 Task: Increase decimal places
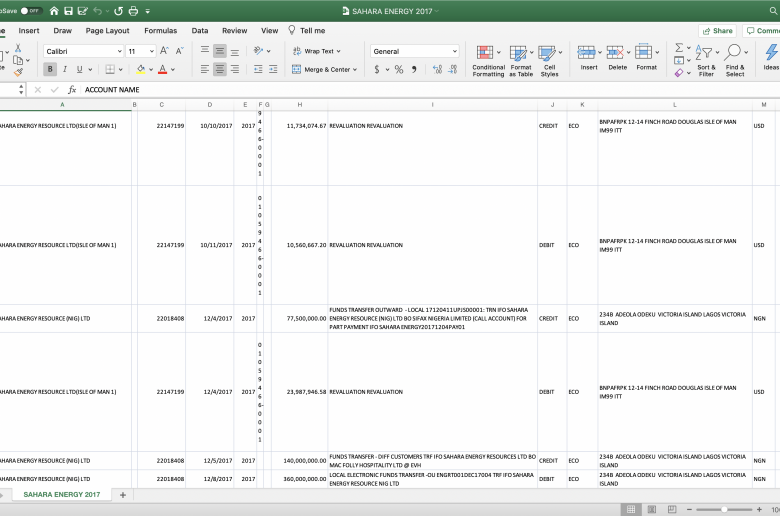(437, 69)
